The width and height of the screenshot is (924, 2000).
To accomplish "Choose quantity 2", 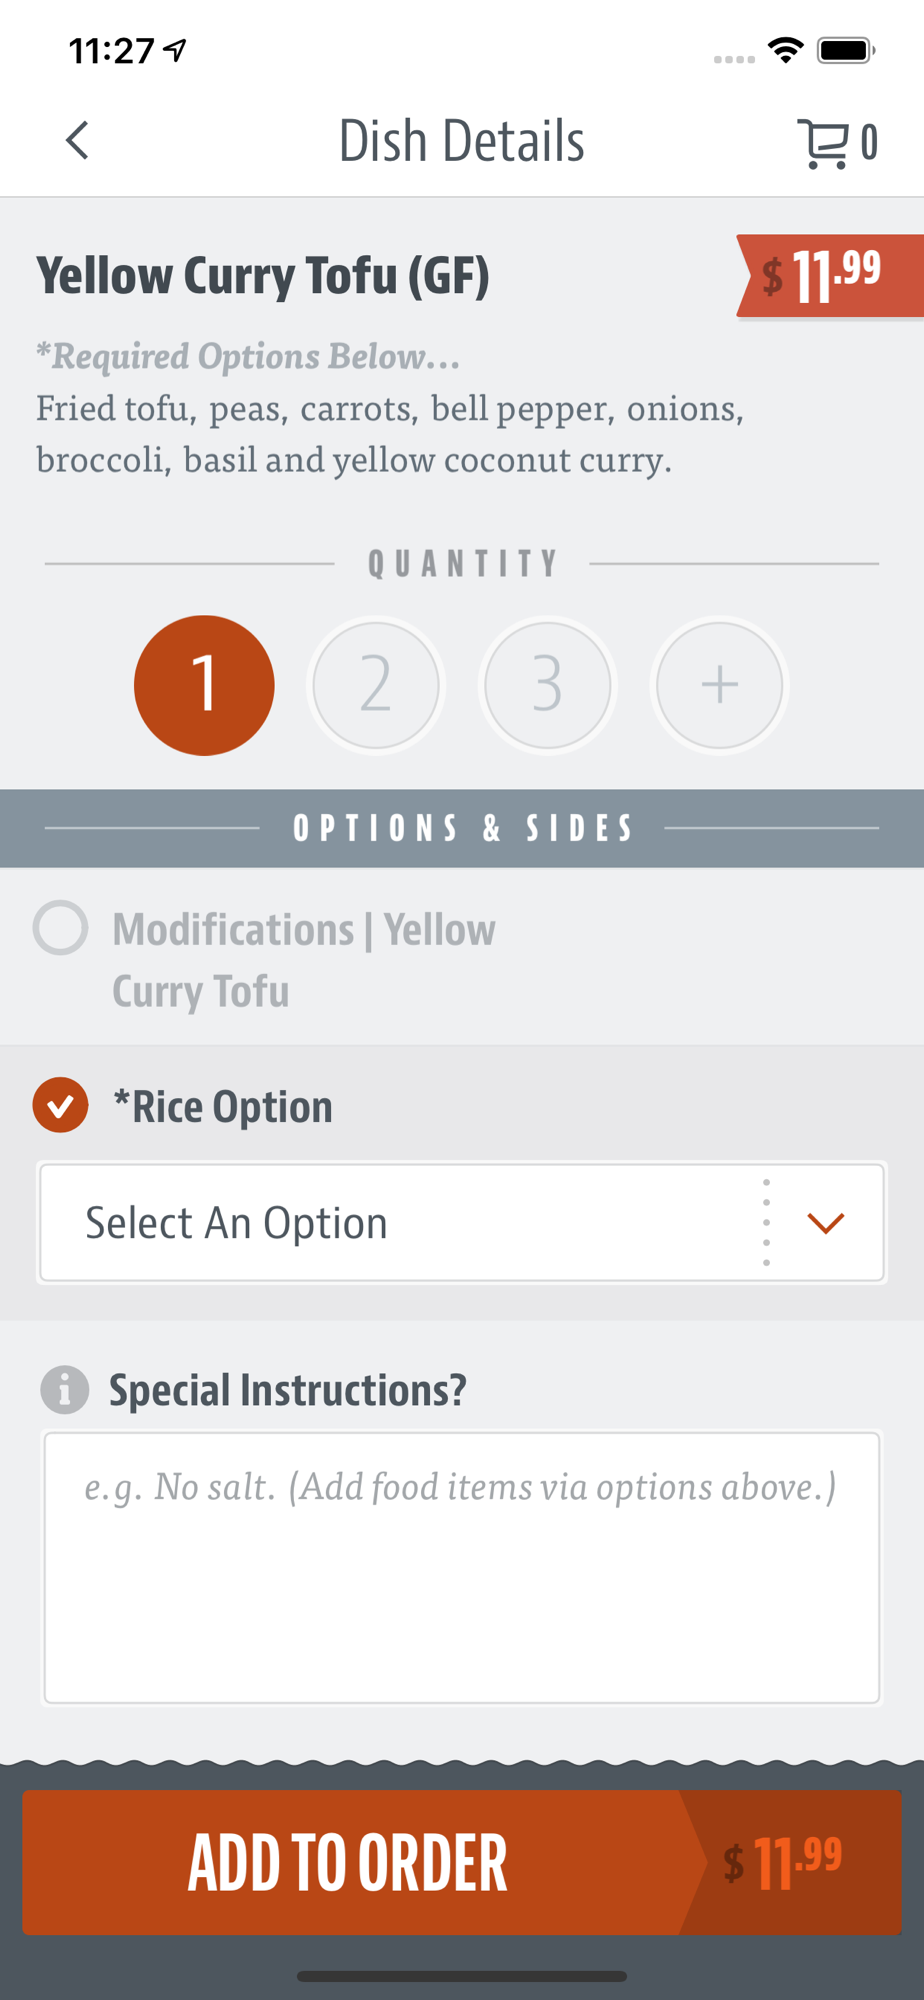I will point(376,685).
